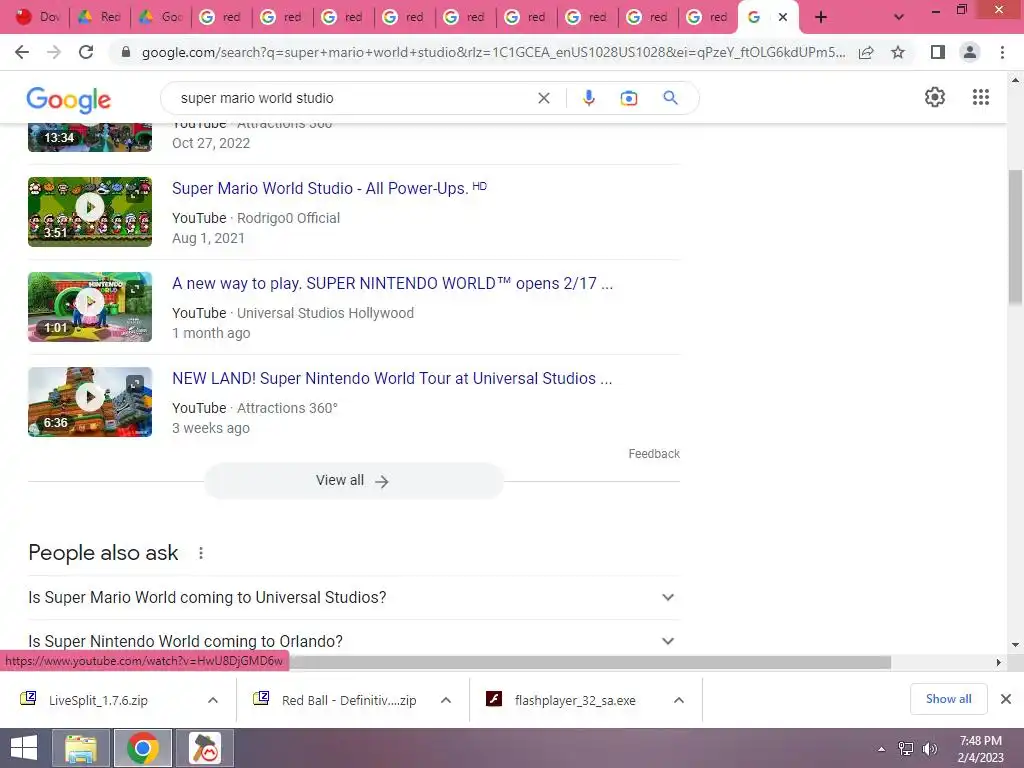Play the 6:36 Super Nintendo World thumbnail
Image resolution: width=1024 pixels, height=768 pixels.
pos(90,402)
